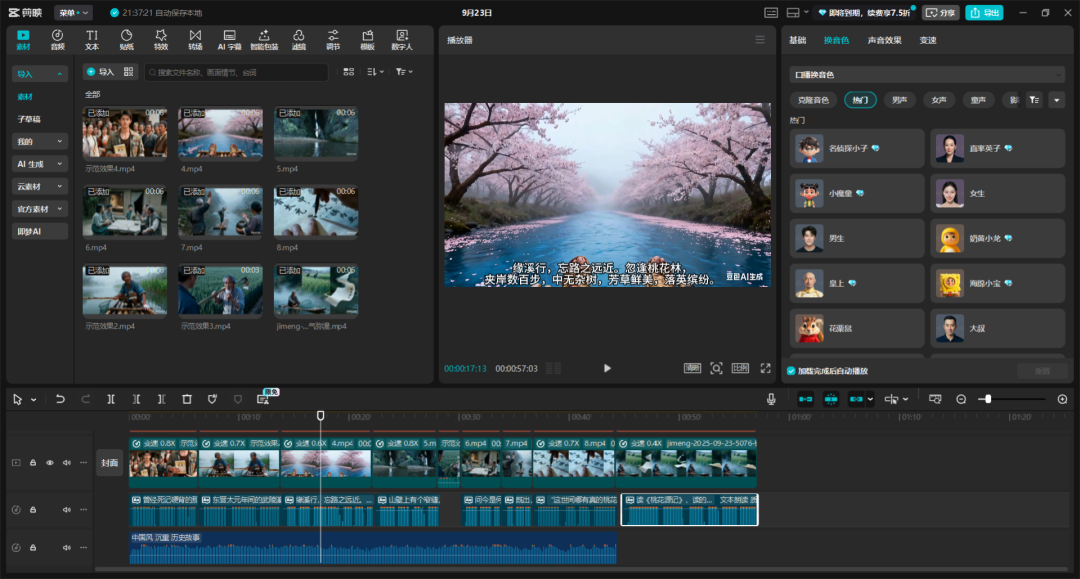This screenshot has height=579, width=1080.
Task: Click the timeline zoom slider handle
Action: (988, 399)
